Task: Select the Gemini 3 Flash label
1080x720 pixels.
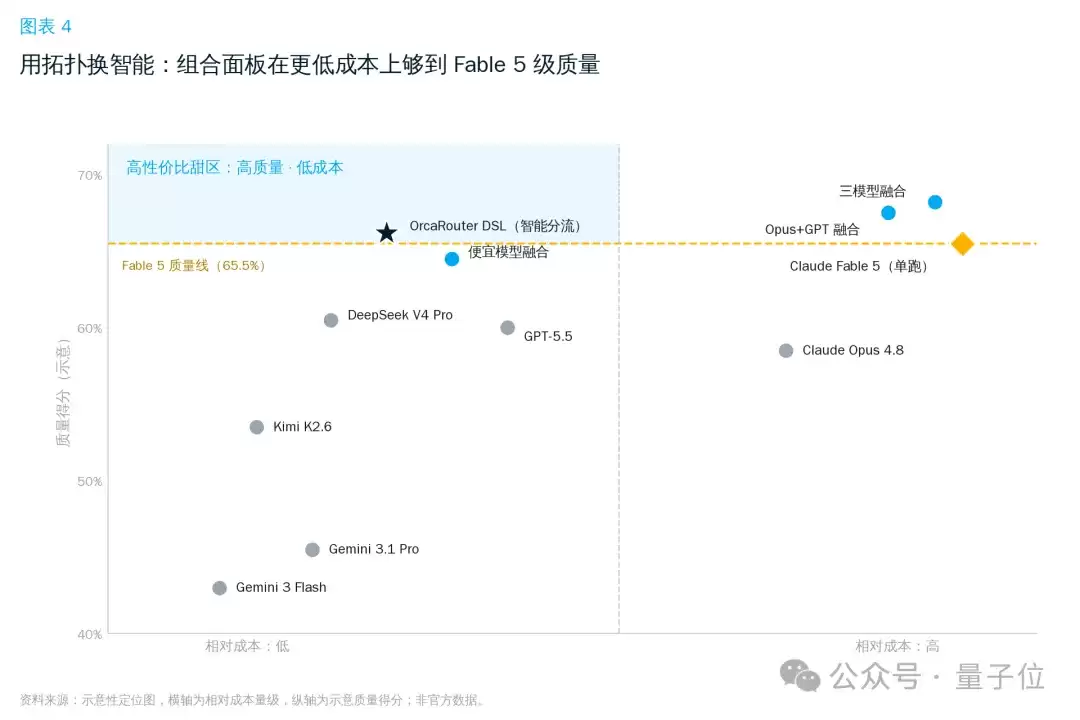Action: click(281, 587)
